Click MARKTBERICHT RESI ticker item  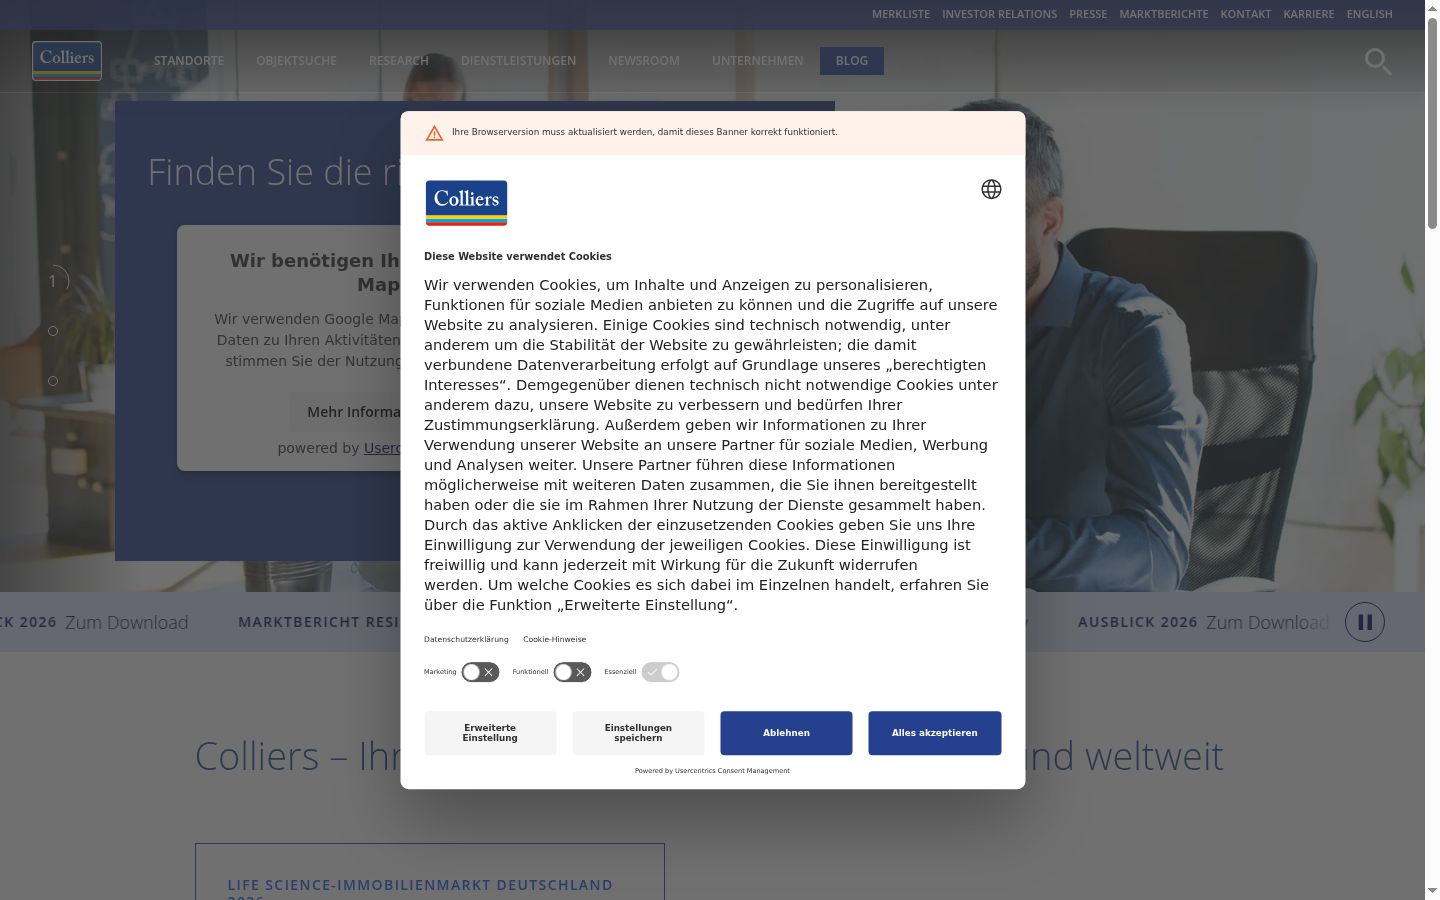coord(319,622)
